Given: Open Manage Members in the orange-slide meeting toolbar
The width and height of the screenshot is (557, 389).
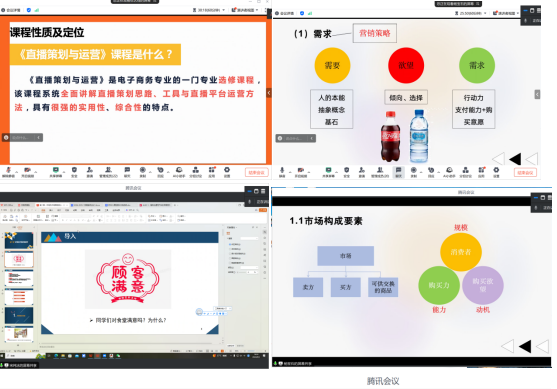Looking at the screenshot, I should pos(108,171).
